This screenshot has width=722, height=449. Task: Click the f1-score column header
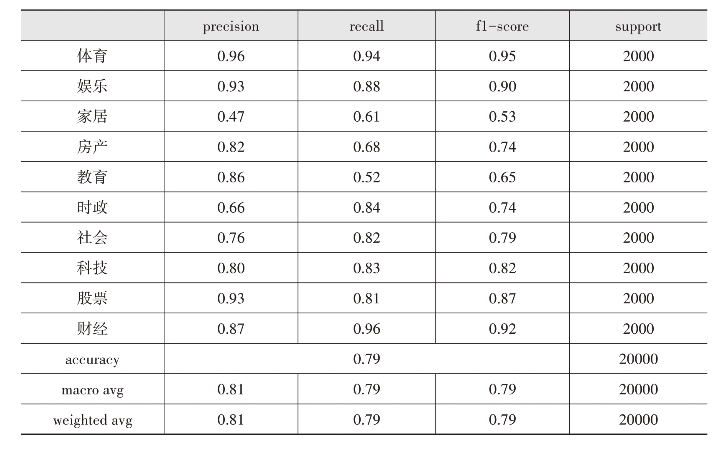[x=502, y=27]
